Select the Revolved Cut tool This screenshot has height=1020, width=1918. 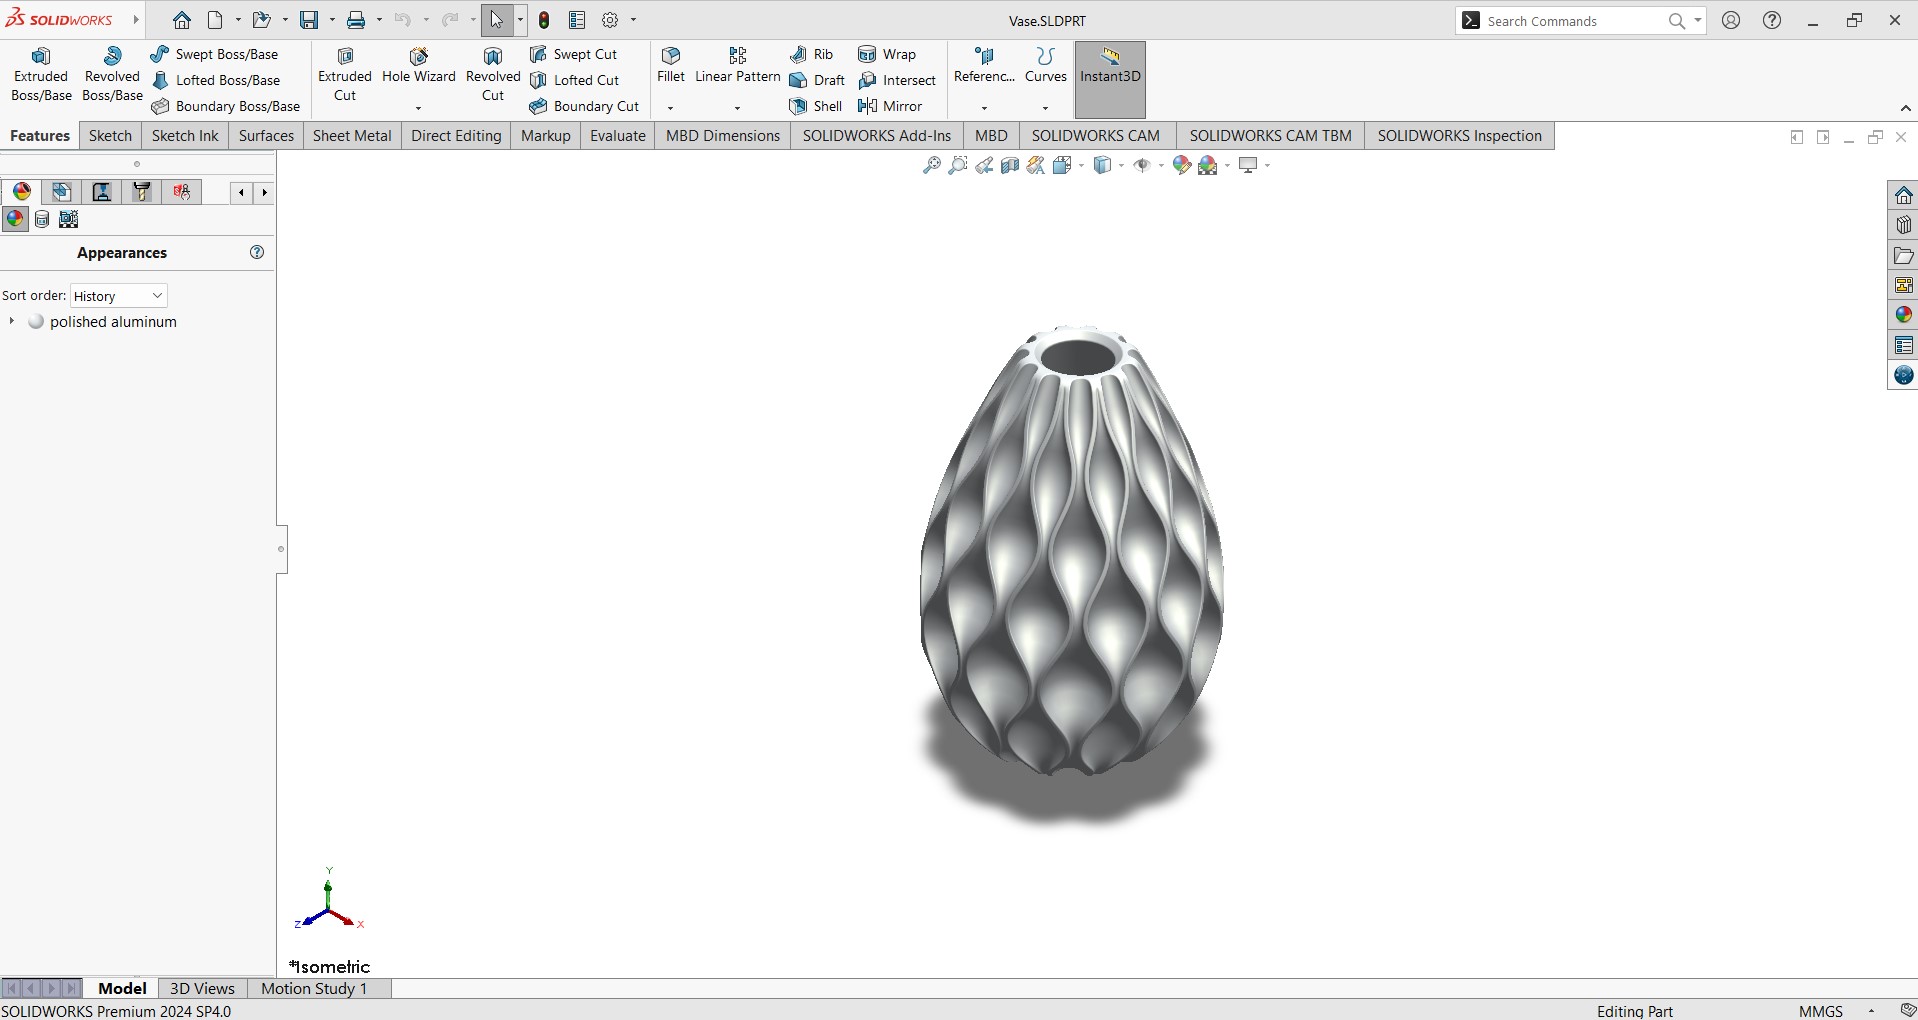[x=493, y=75]
